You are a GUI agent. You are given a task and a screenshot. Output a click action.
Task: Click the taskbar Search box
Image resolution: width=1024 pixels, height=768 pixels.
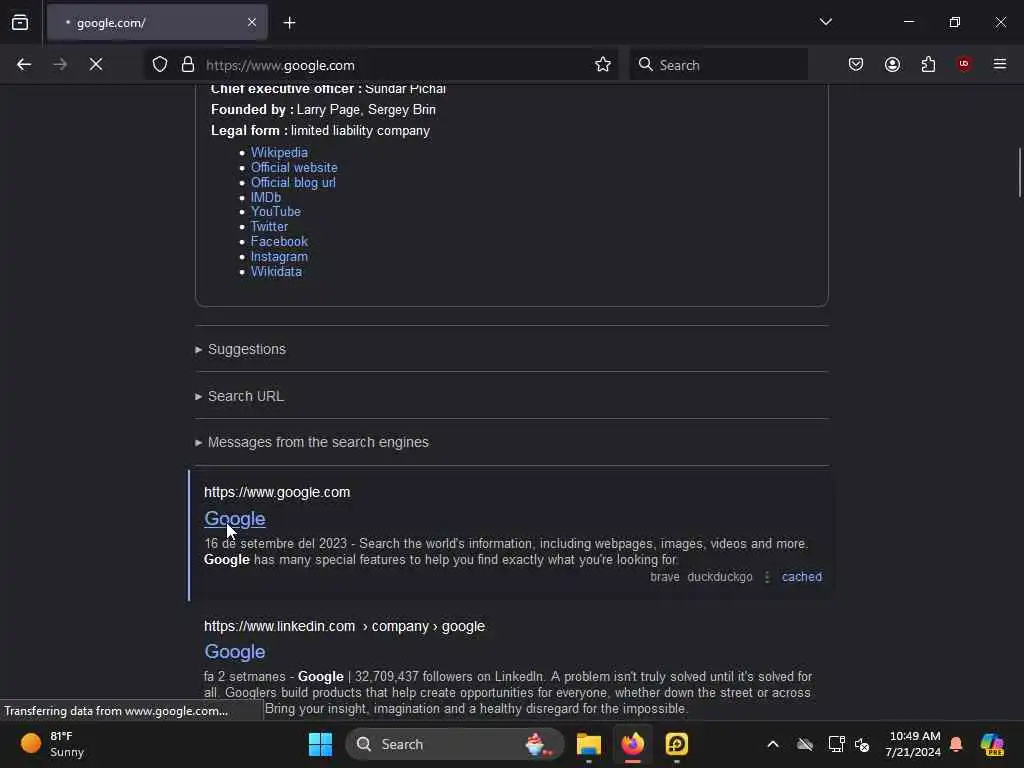click(455, 744)
